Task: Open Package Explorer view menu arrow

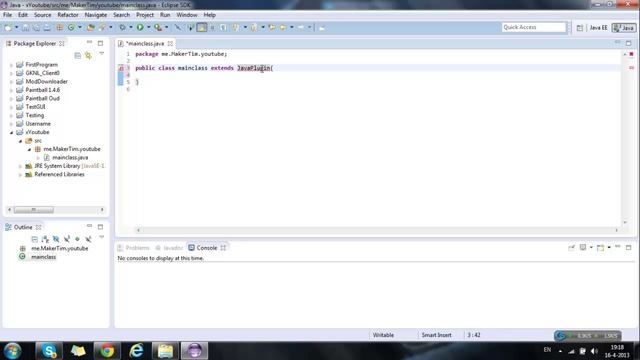Action: point(102,54)
